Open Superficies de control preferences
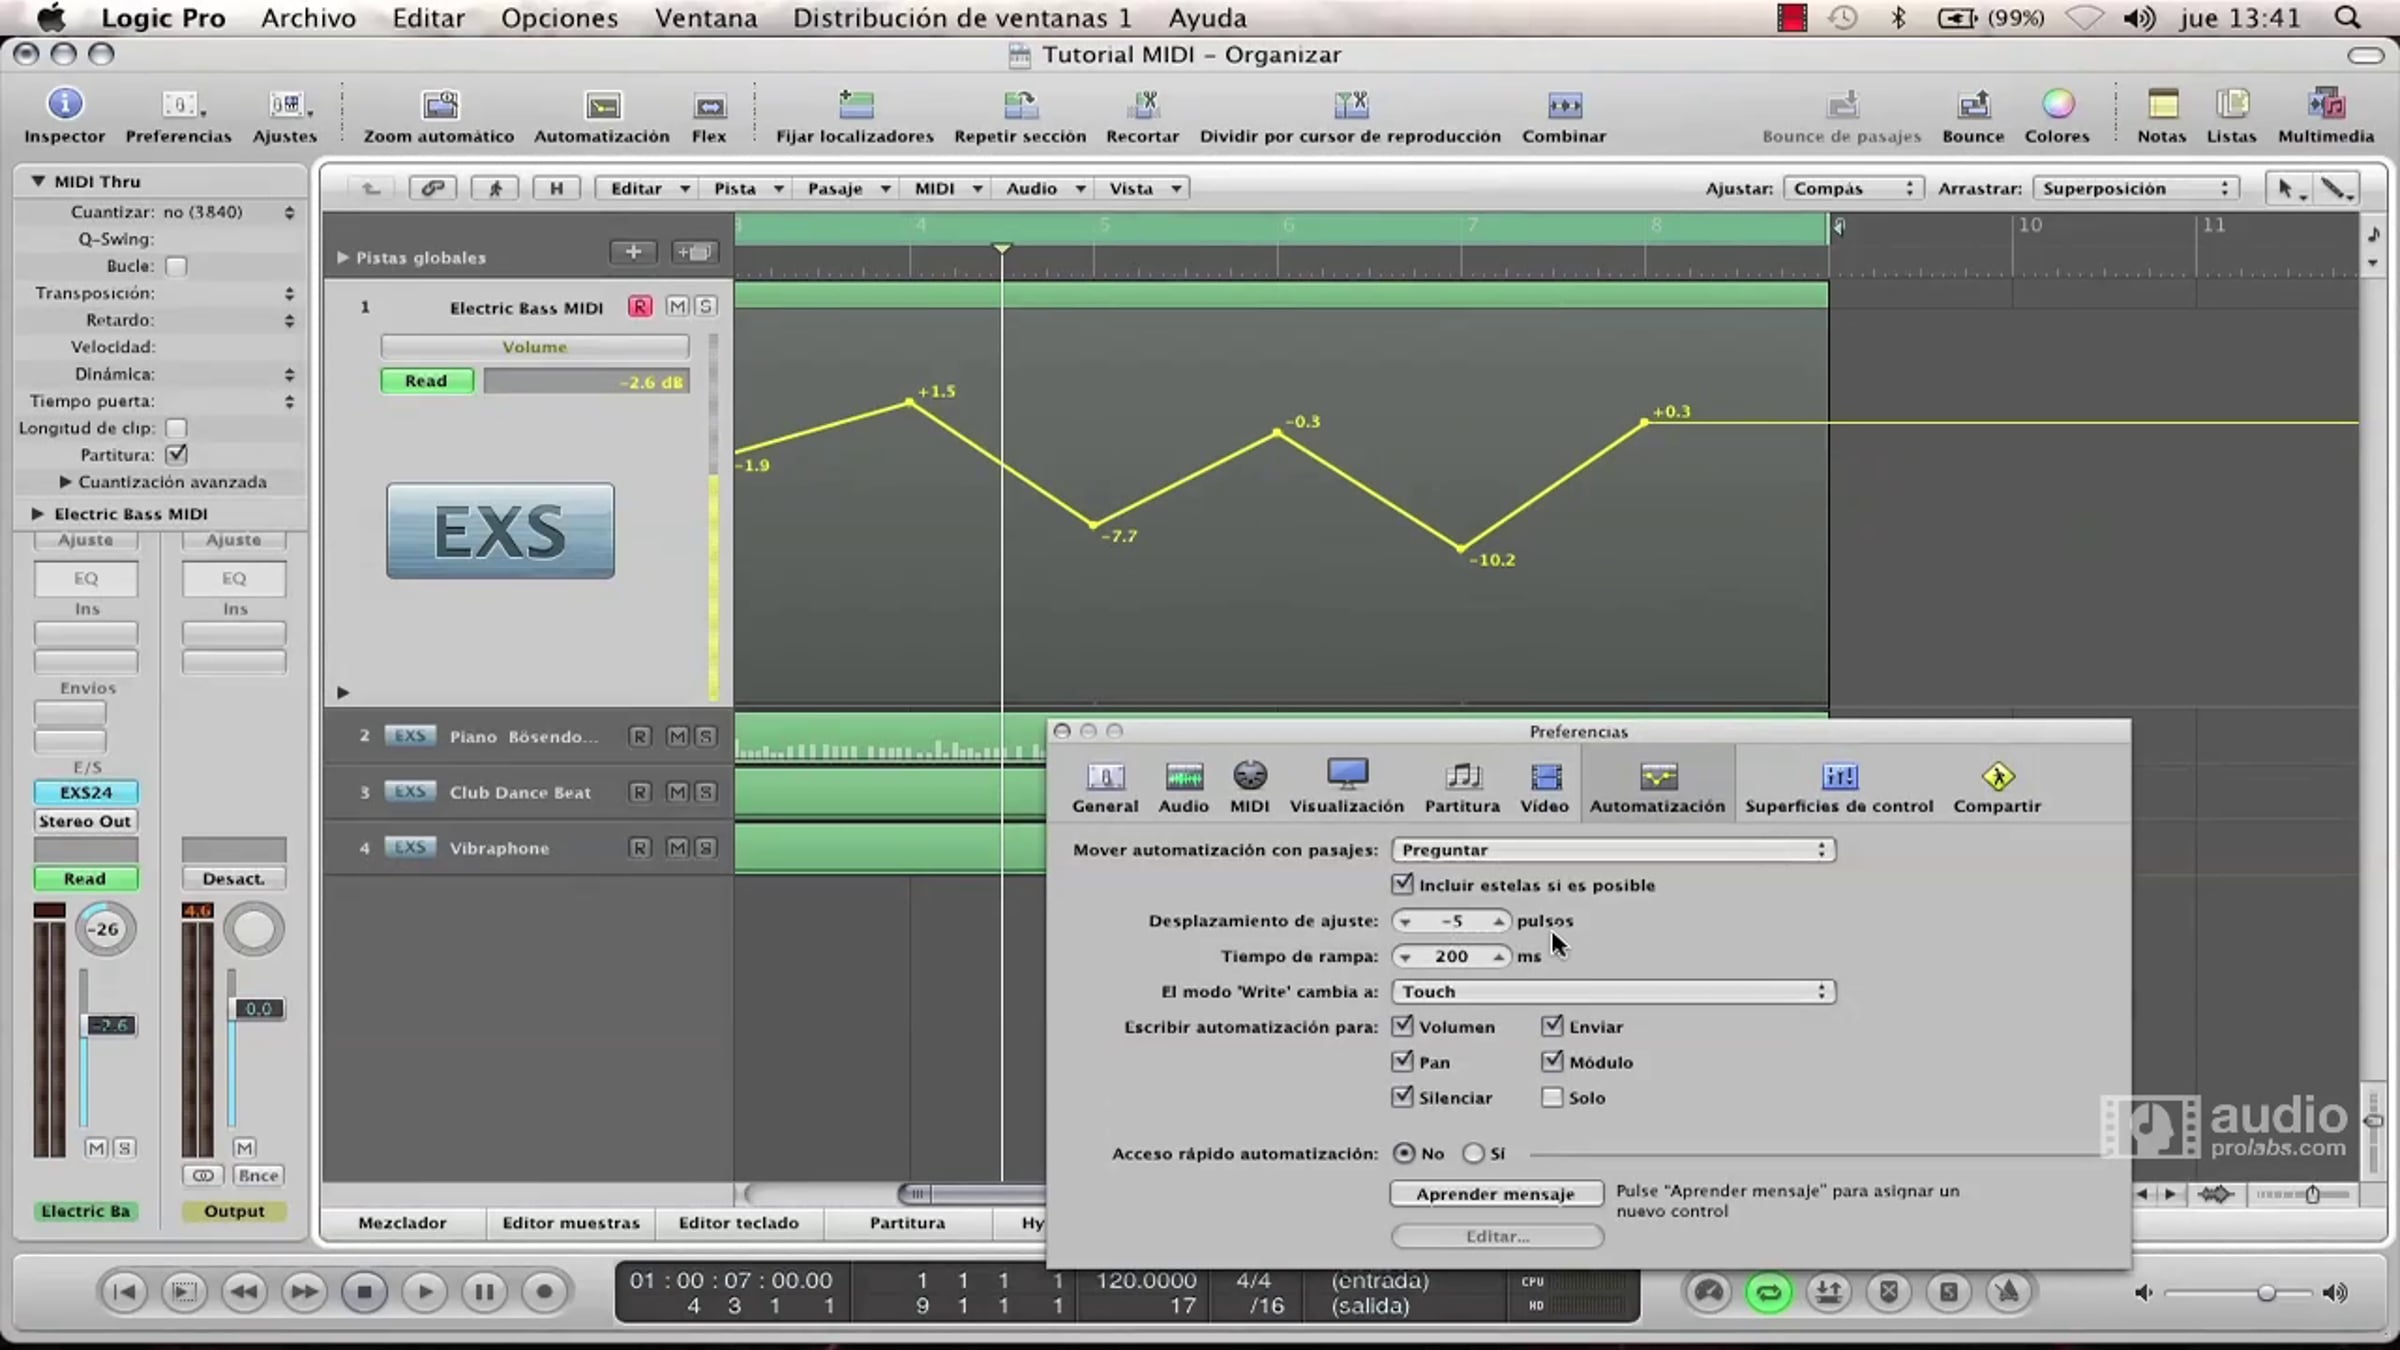 (x=1839, y=777)
